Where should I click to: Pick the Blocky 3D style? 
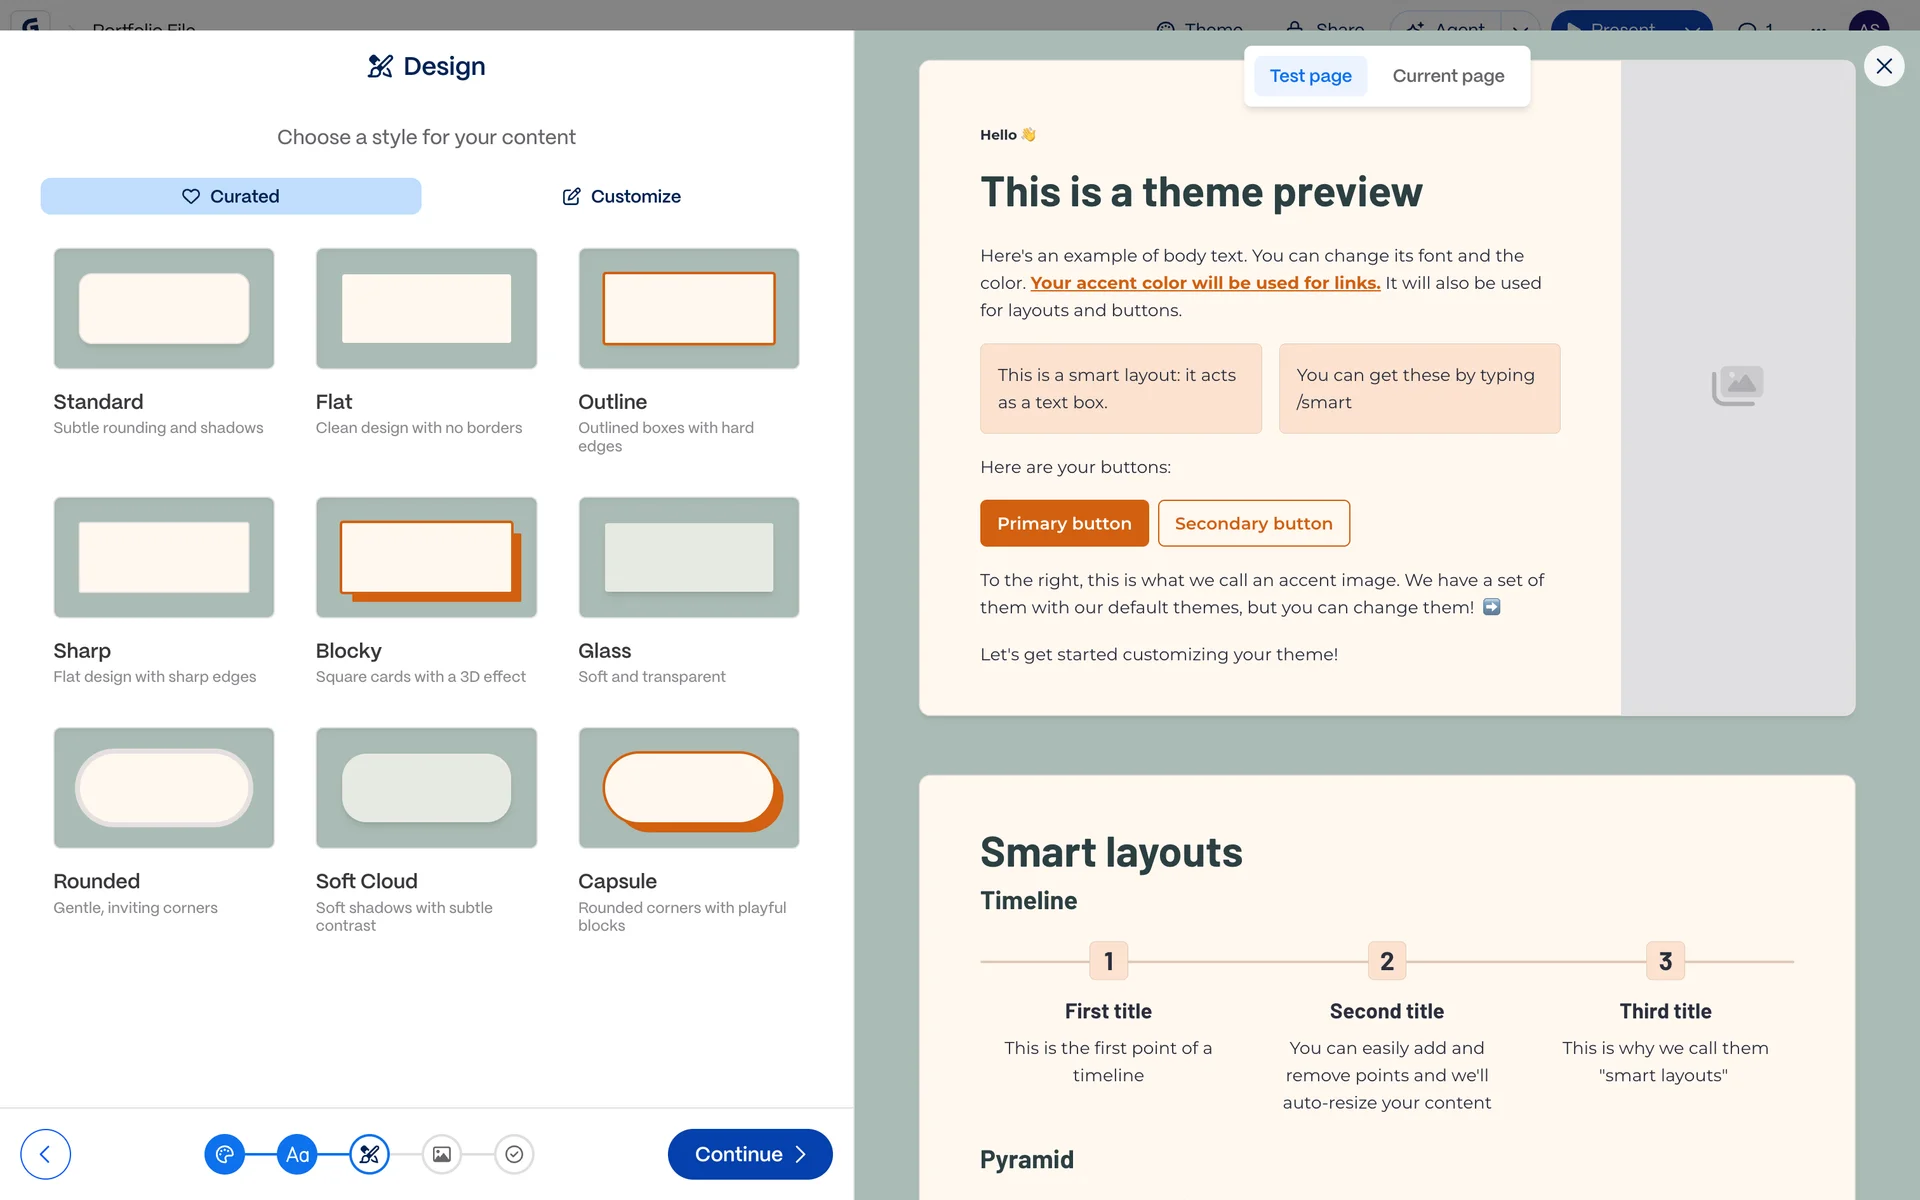click(x=426, y=557)
